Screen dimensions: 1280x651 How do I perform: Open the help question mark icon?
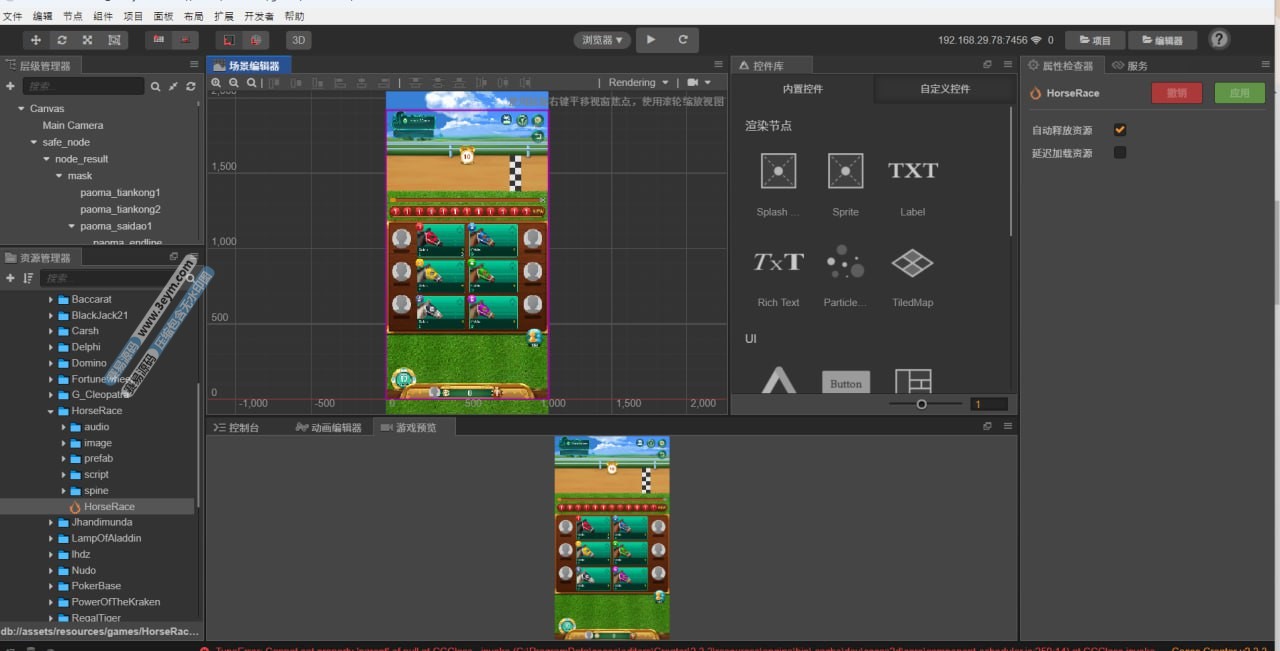click(x=1219, y=40)
